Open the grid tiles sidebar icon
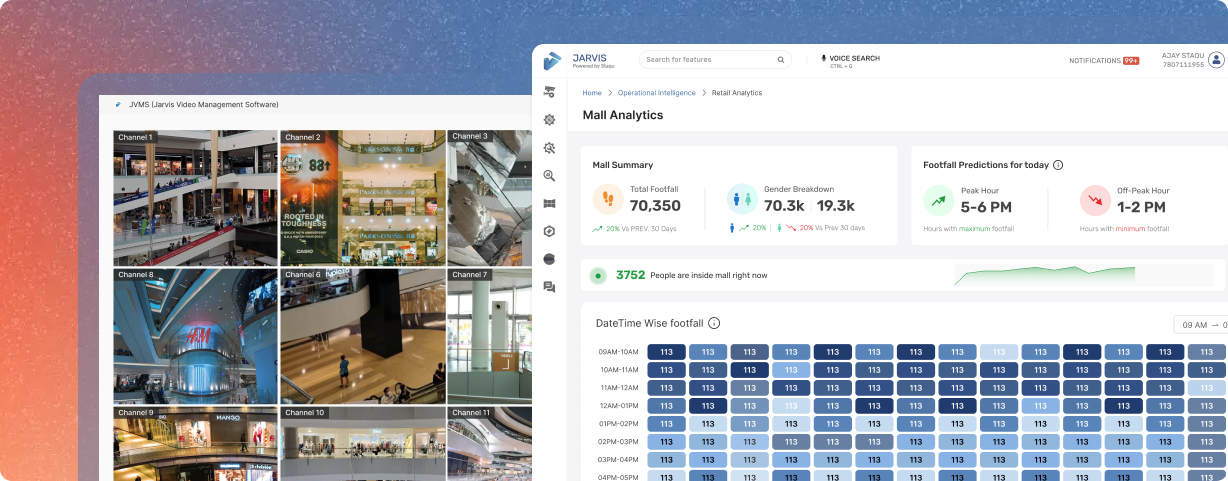 click(x=549, y=203)
